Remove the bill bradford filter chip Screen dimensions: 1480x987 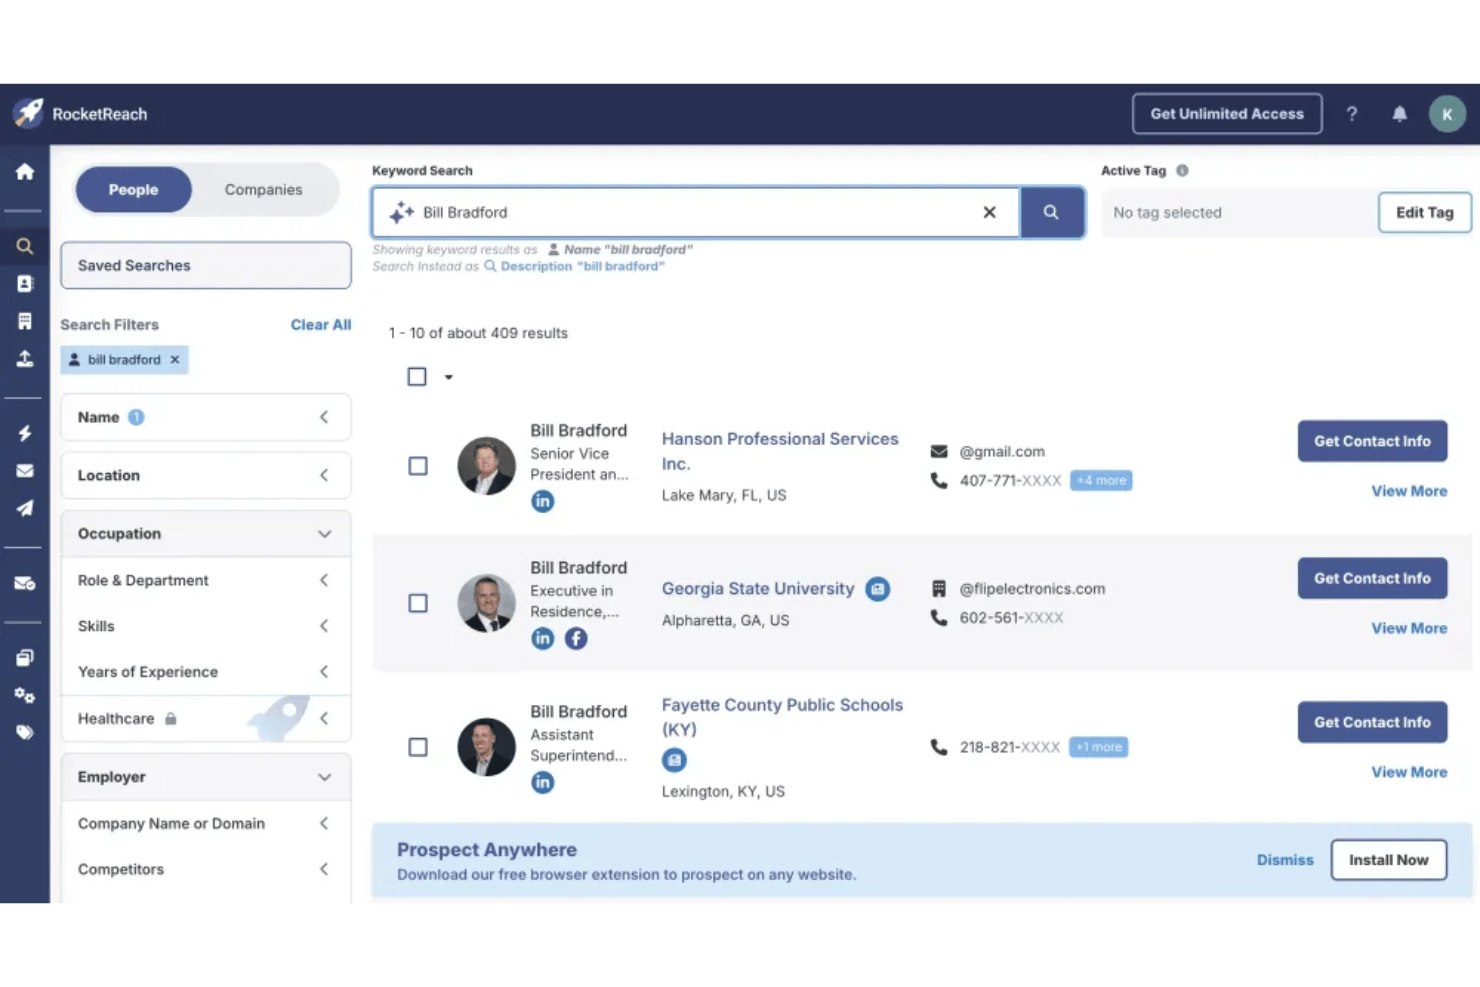tap(175, 360)
